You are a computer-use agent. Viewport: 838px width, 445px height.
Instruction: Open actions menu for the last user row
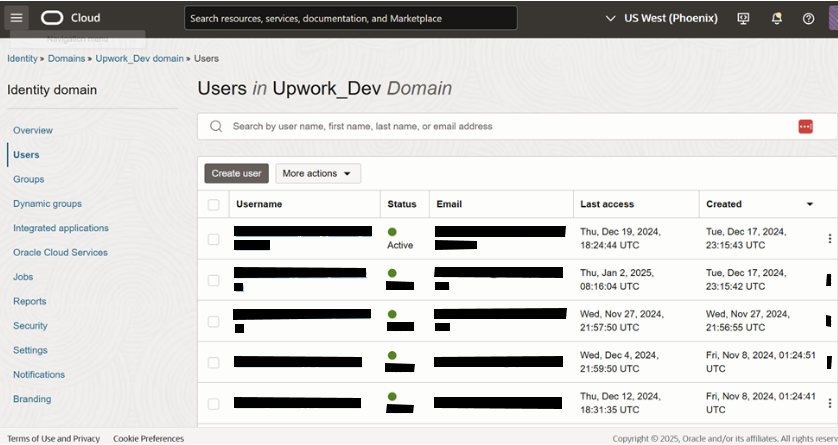[829, 403]
